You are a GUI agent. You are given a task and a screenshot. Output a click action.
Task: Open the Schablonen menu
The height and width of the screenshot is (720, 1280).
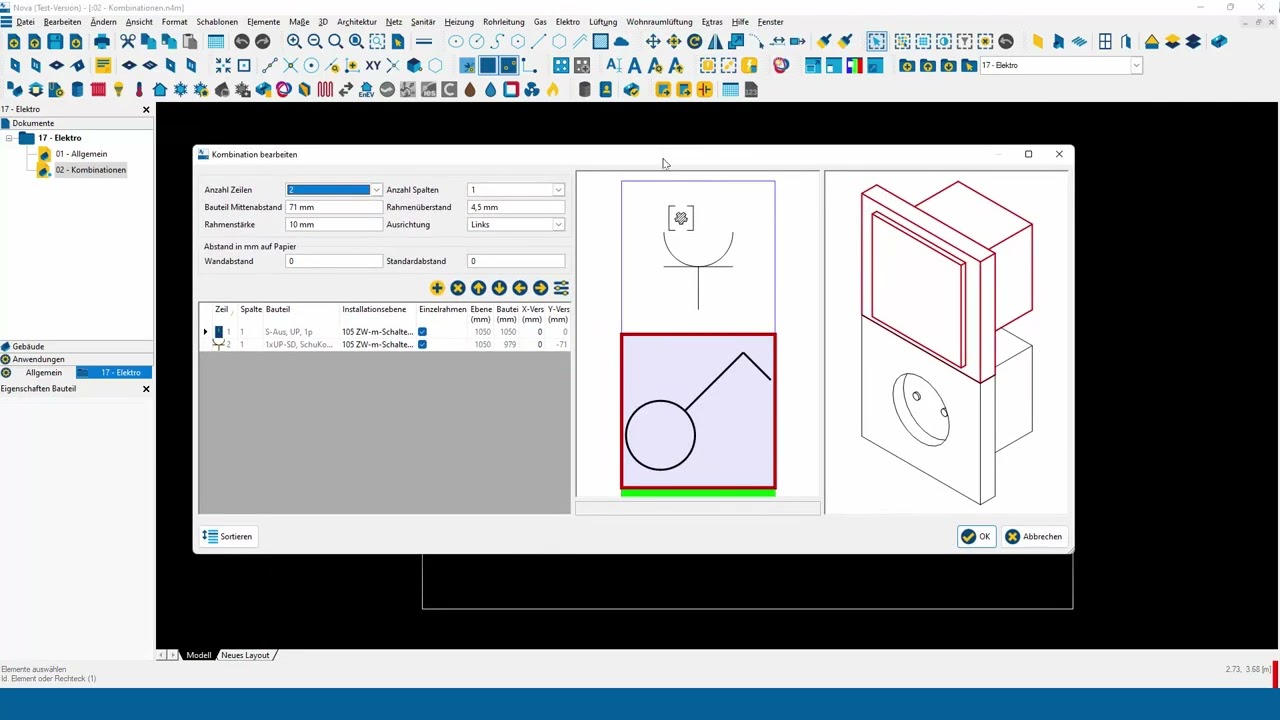[x=217, y=22]
